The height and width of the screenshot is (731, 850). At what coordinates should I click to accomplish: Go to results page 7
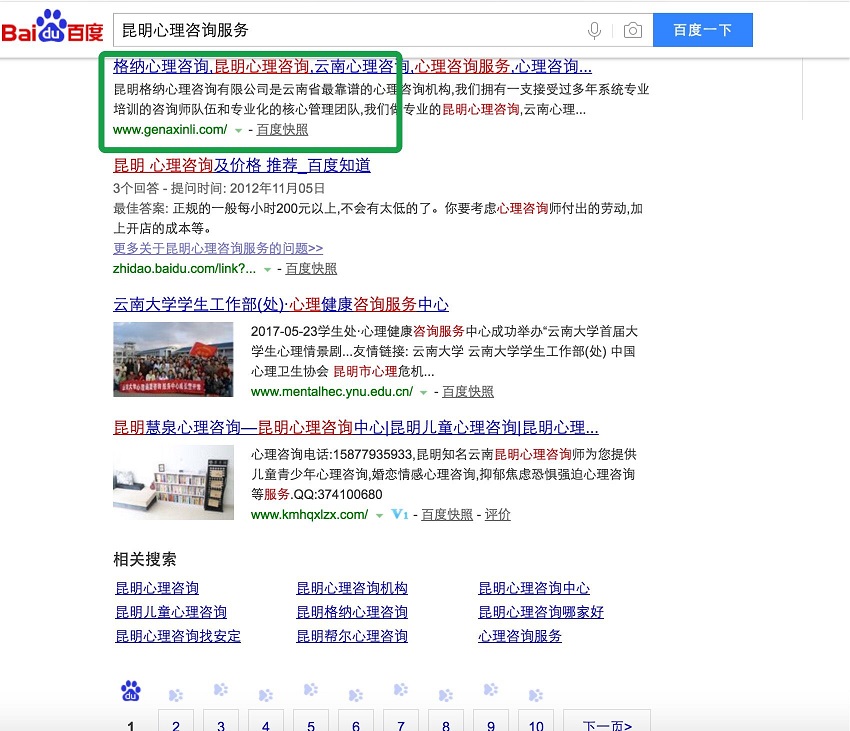[x=401, y=721]
